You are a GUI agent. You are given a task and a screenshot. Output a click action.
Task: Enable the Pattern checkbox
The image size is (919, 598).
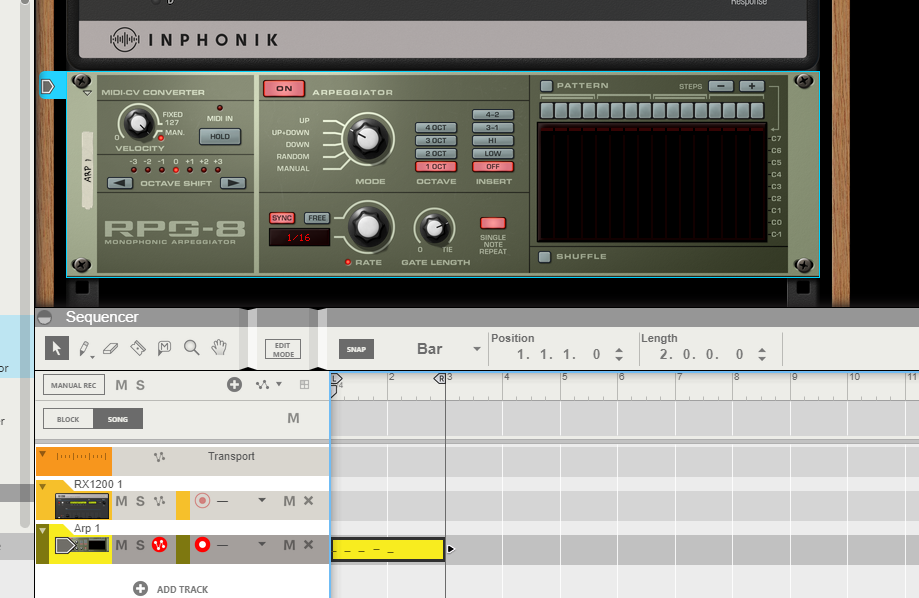(x=546, y=86)
